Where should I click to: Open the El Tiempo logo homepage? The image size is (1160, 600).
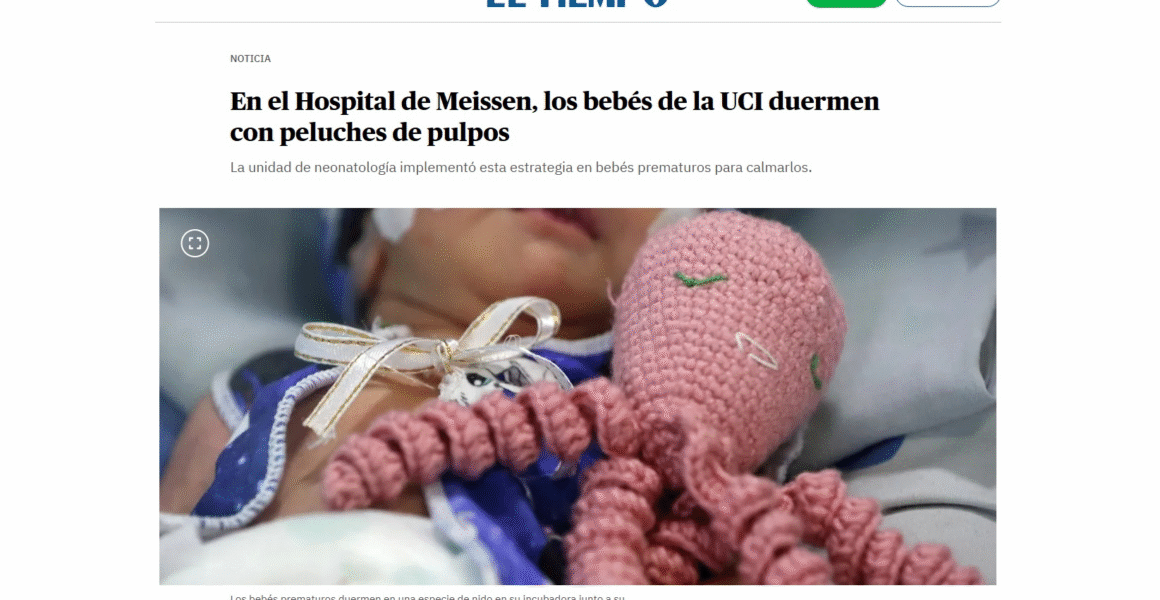[x=577, y=3]
